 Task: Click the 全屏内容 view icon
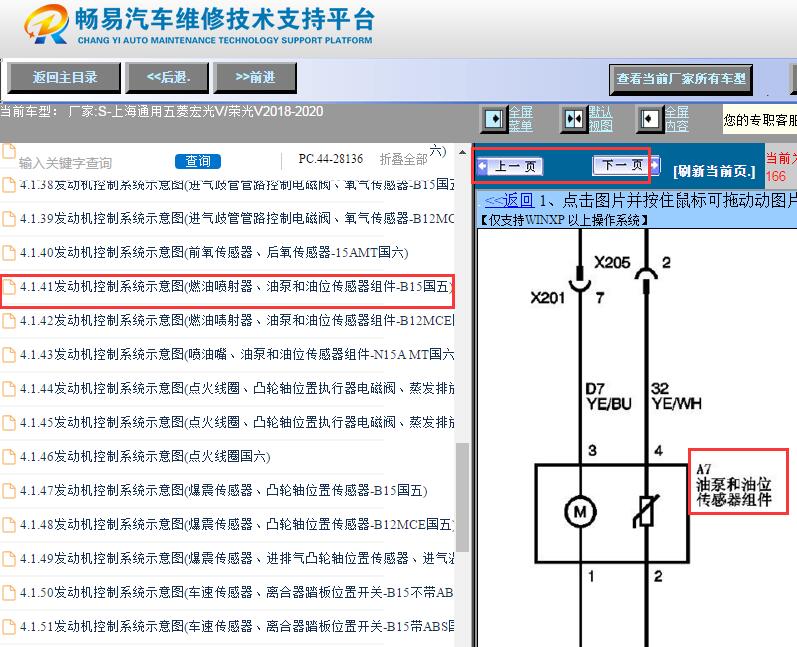click(x=650, y=119)
